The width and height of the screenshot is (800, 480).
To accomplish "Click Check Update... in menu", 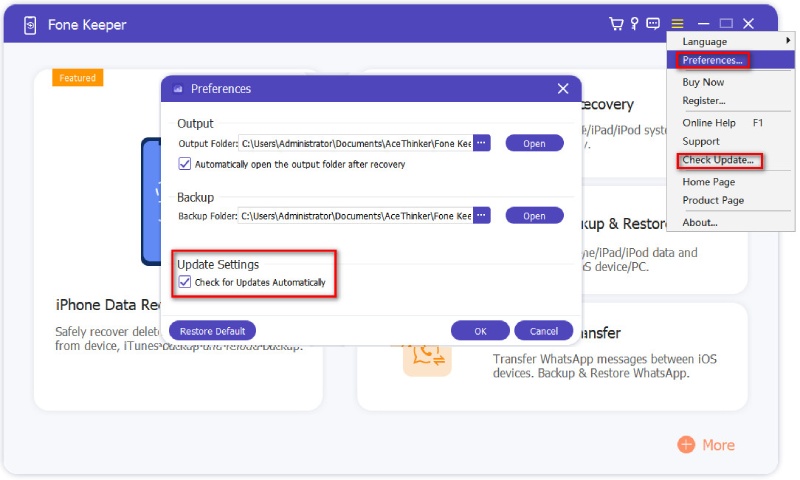I will (x=731, y=160).
